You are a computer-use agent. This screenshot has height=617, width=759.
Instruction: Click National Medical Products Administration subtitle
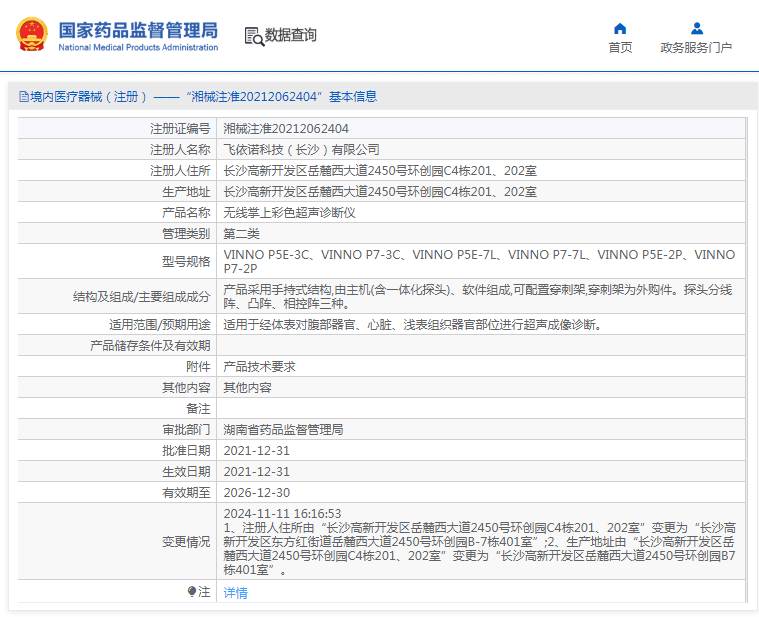pyautogui.click(x=138, y=47)
